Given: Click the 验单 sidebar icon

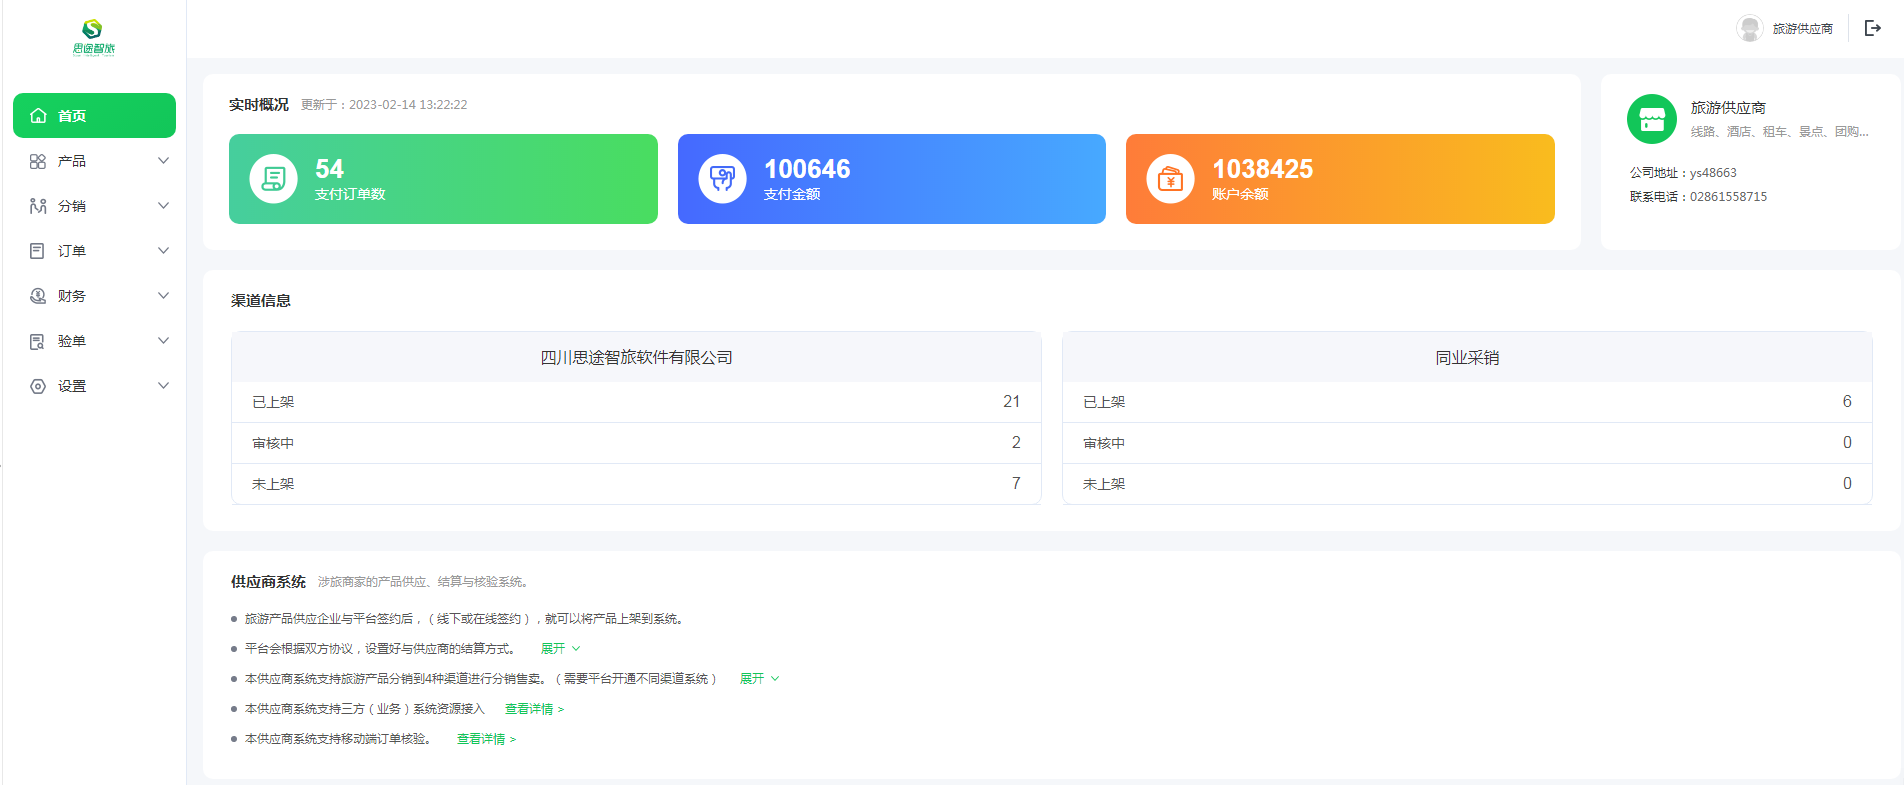Looking at the screenshot, I should (38, 341).
